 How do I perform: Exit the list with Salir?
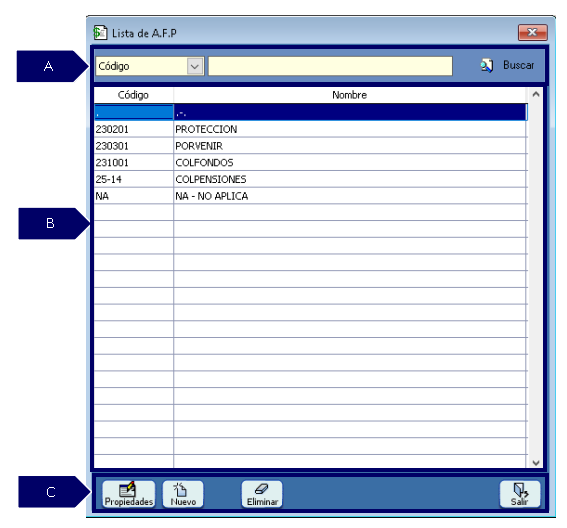click(520, 494)
